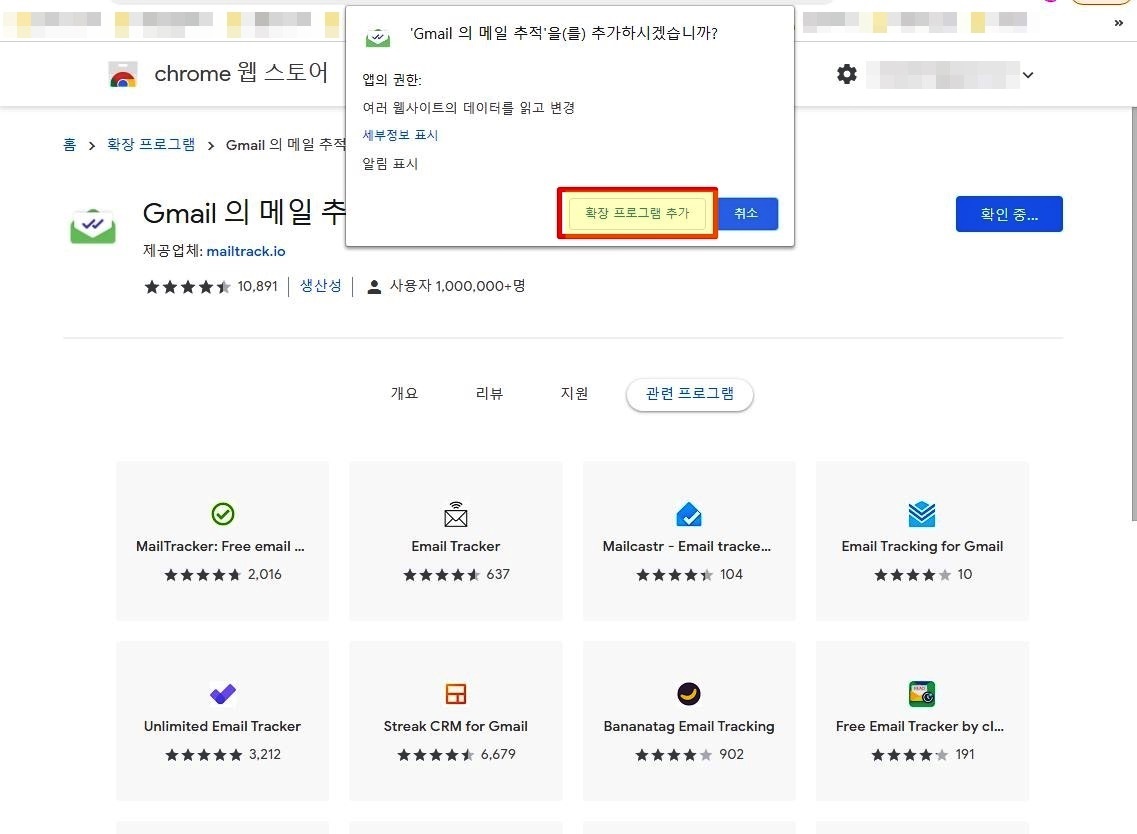The width and height of the screenshot is (1137, 834).
Task: Click the 여러 웹사이트의 데이터를 읽고 변경 text
Action: click(x=468, y=108)
